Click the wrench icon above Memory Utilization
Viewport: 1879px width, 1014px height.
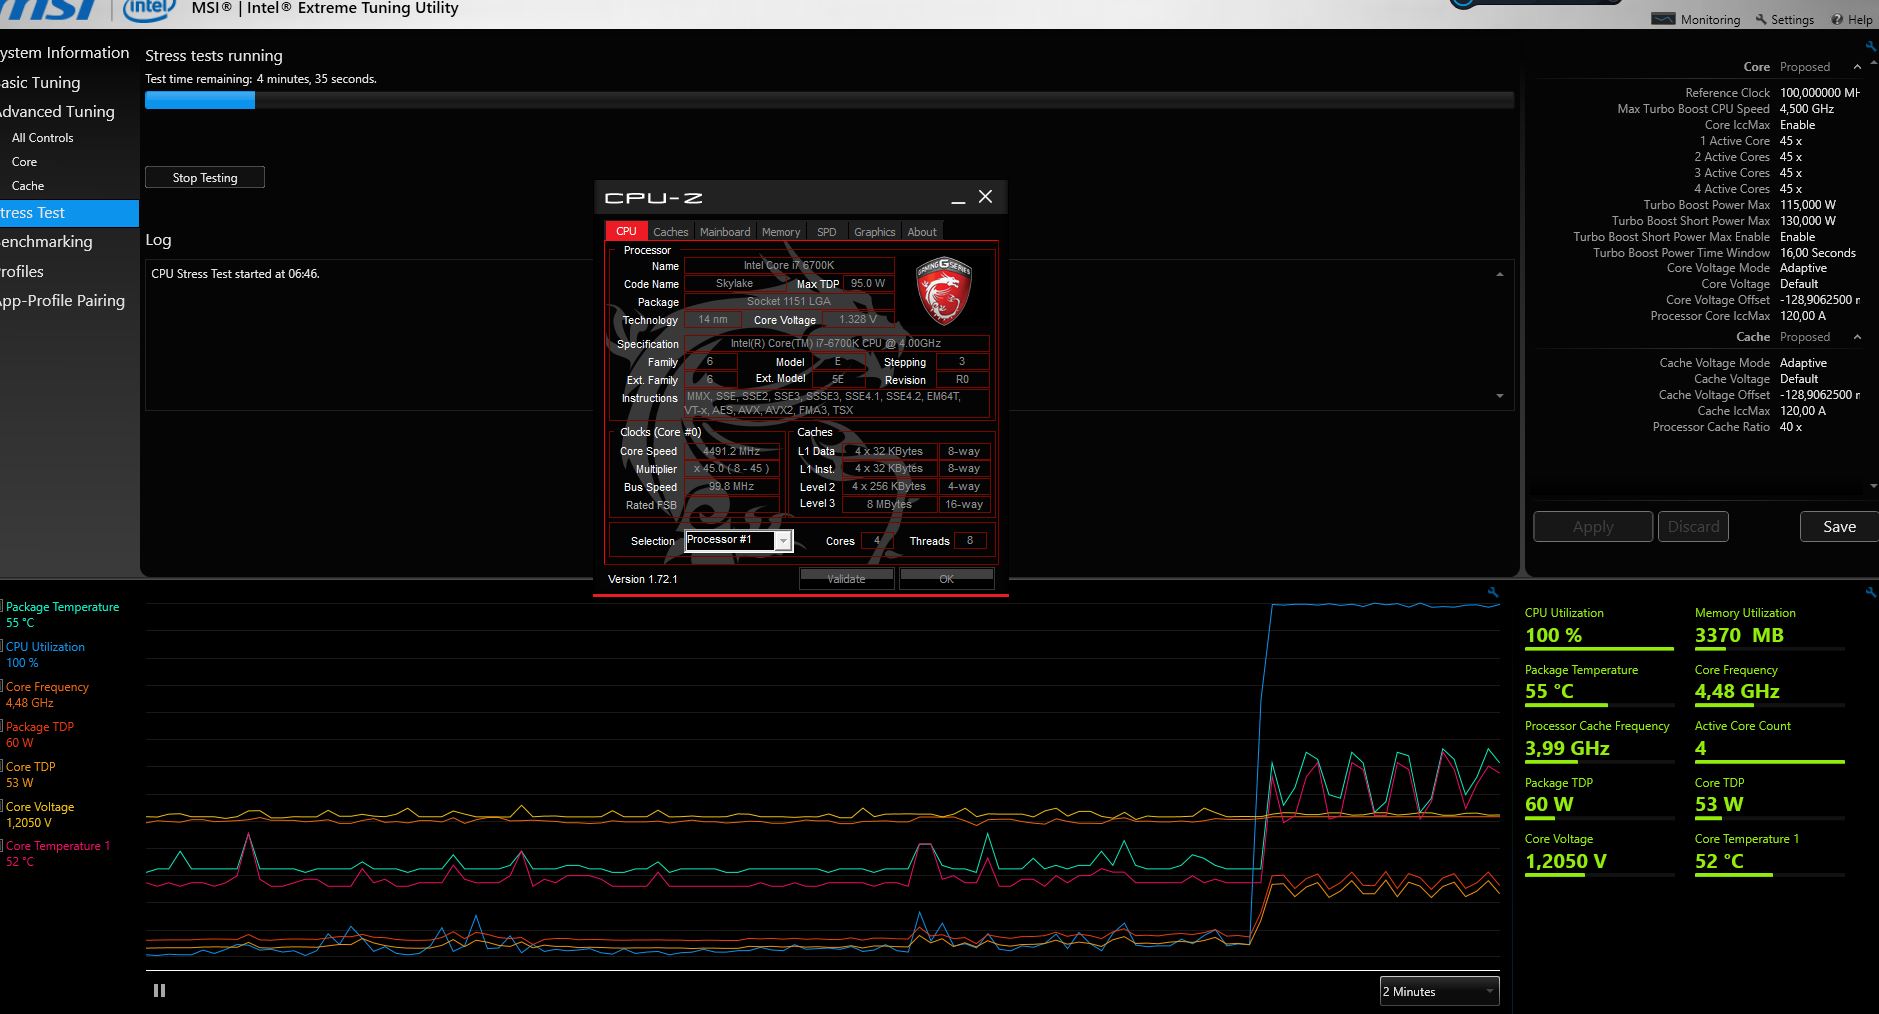(x=1871, y=593)
